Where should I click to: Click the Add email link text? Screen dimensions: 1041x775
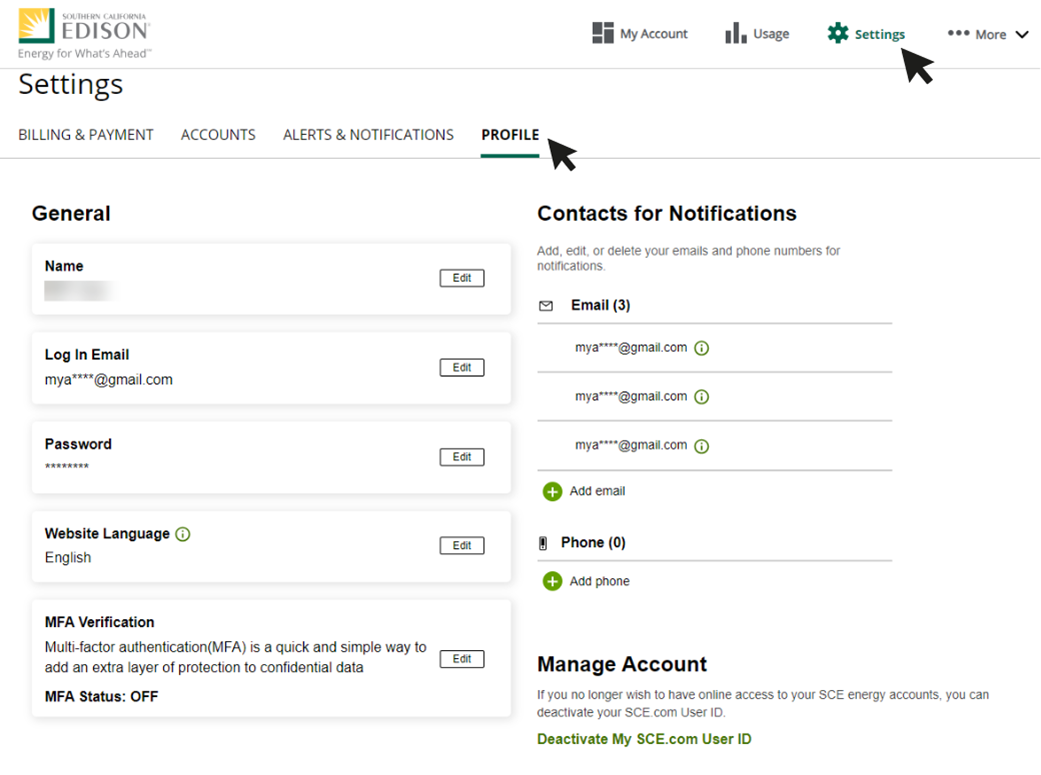coord(597,491)
